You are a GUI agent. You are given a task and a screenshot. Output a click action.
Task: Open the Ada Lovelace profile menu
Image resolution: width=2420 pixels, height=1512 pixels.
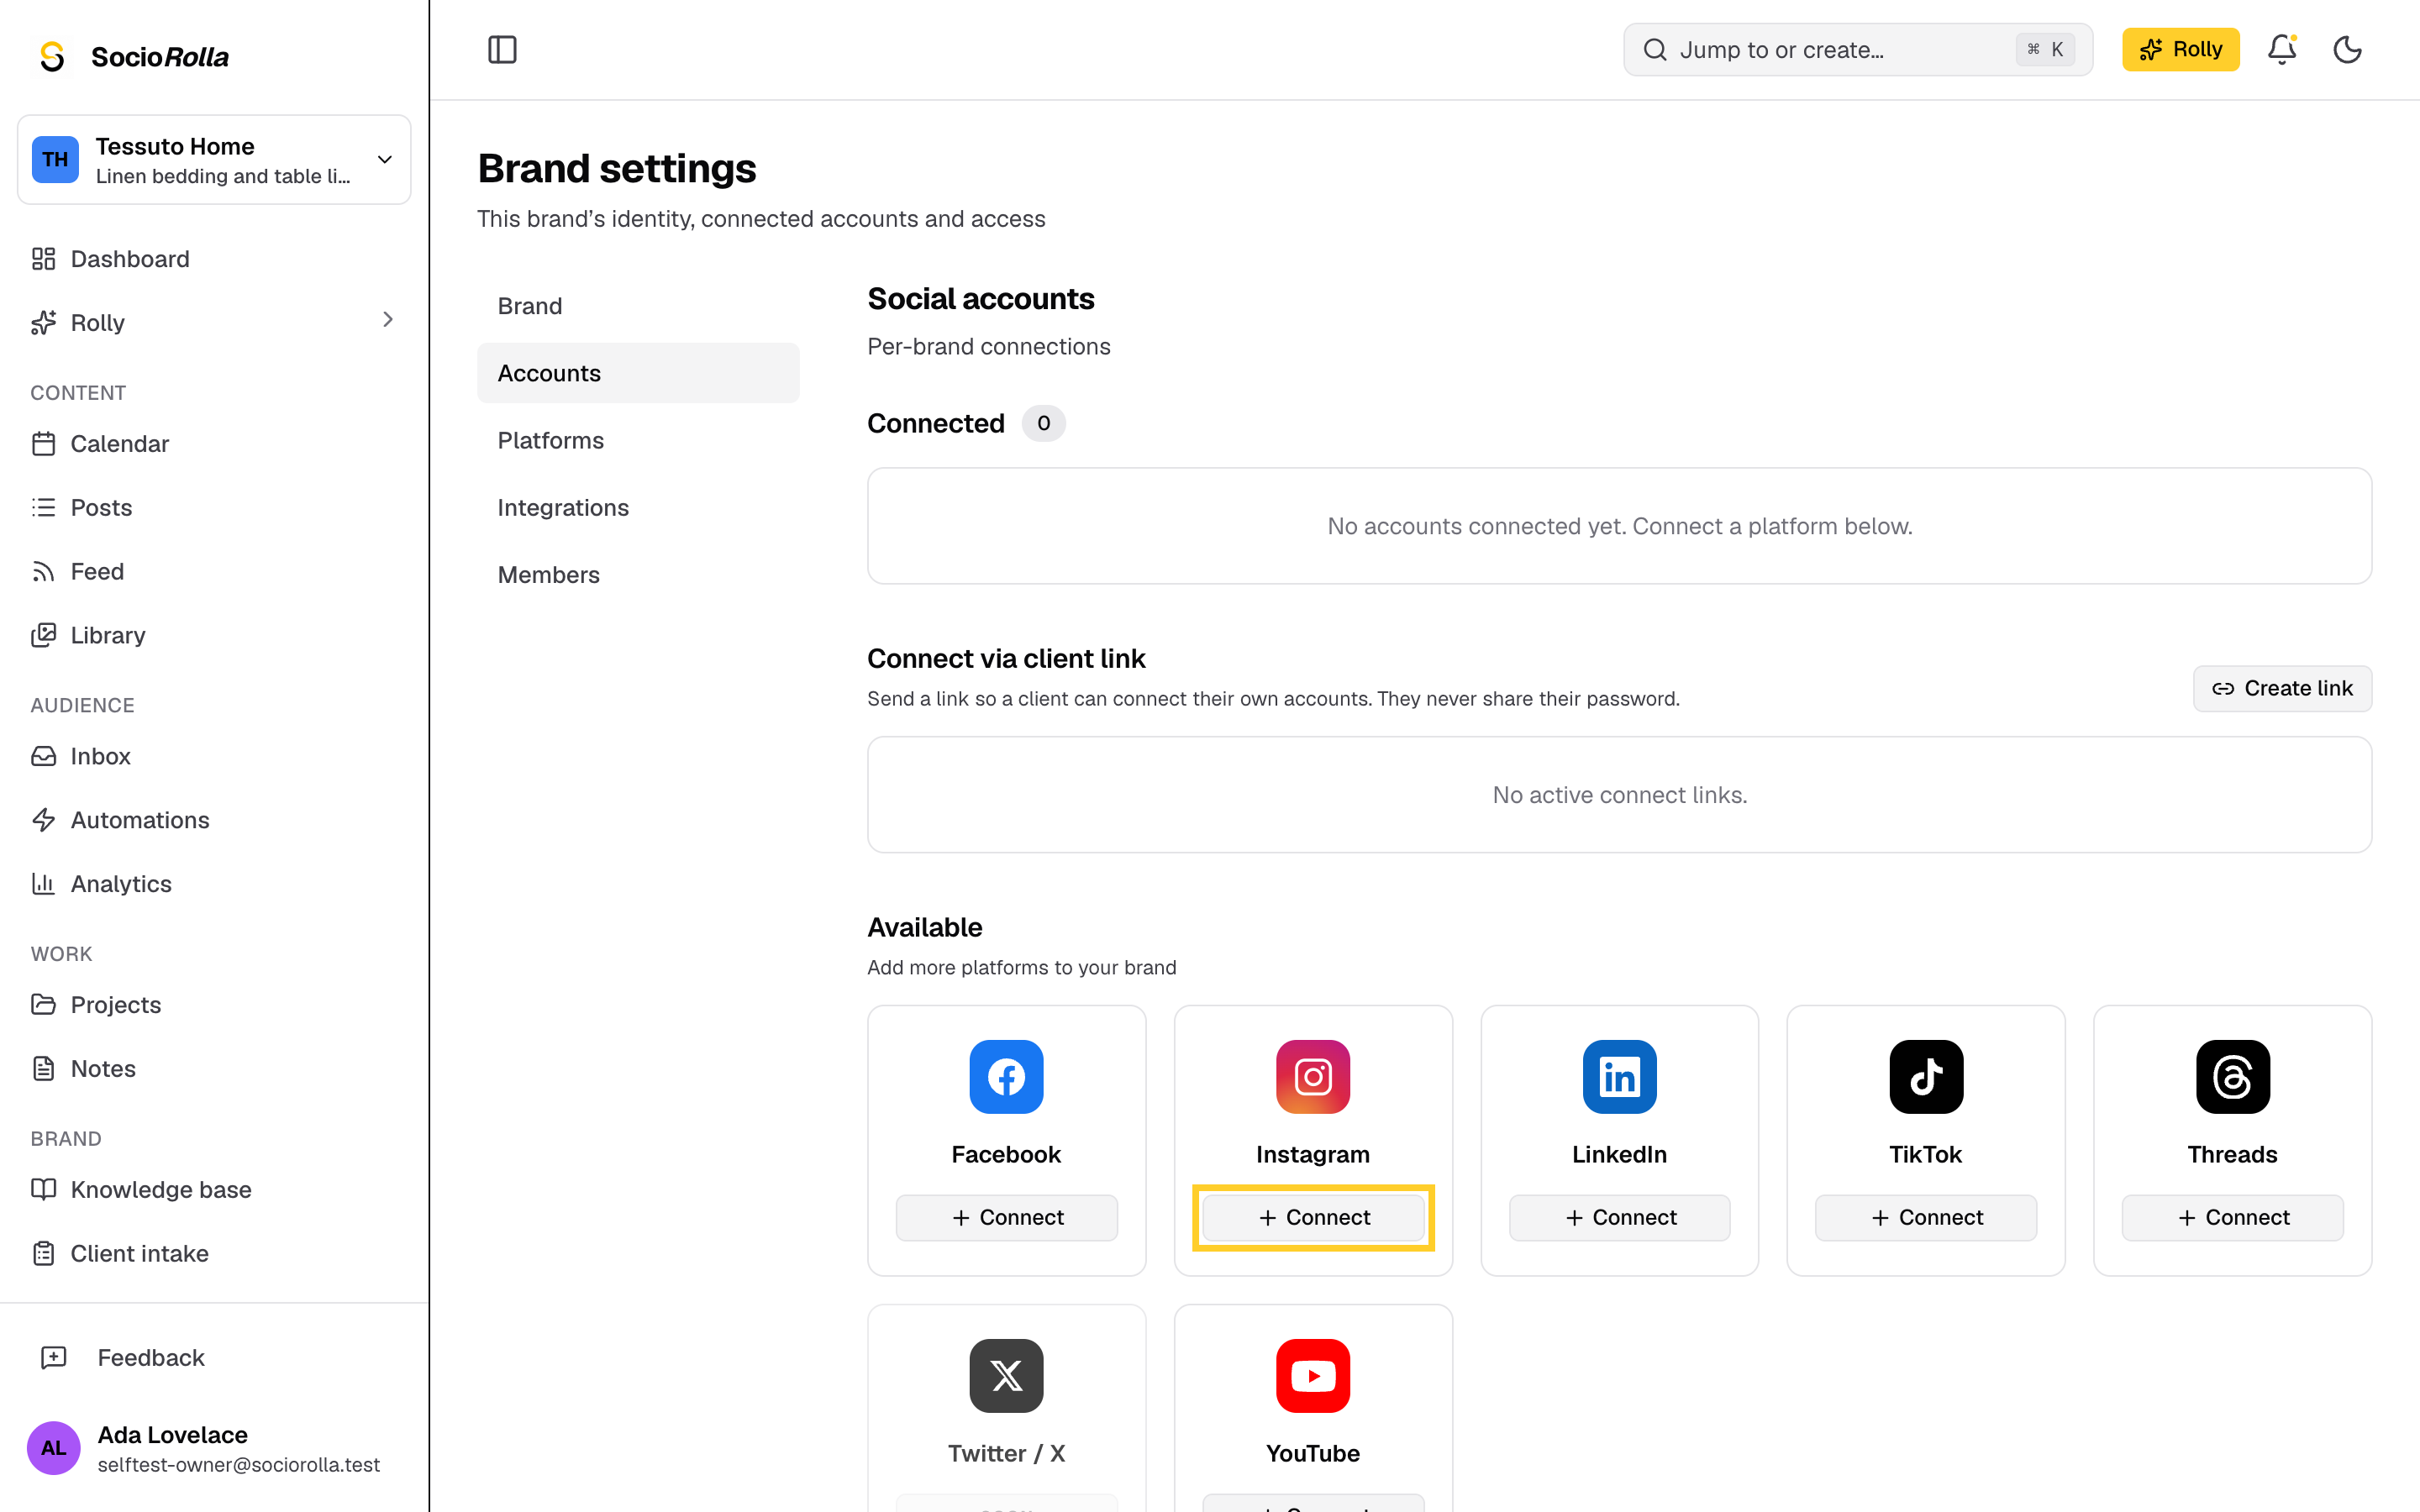pos(214,1448)
